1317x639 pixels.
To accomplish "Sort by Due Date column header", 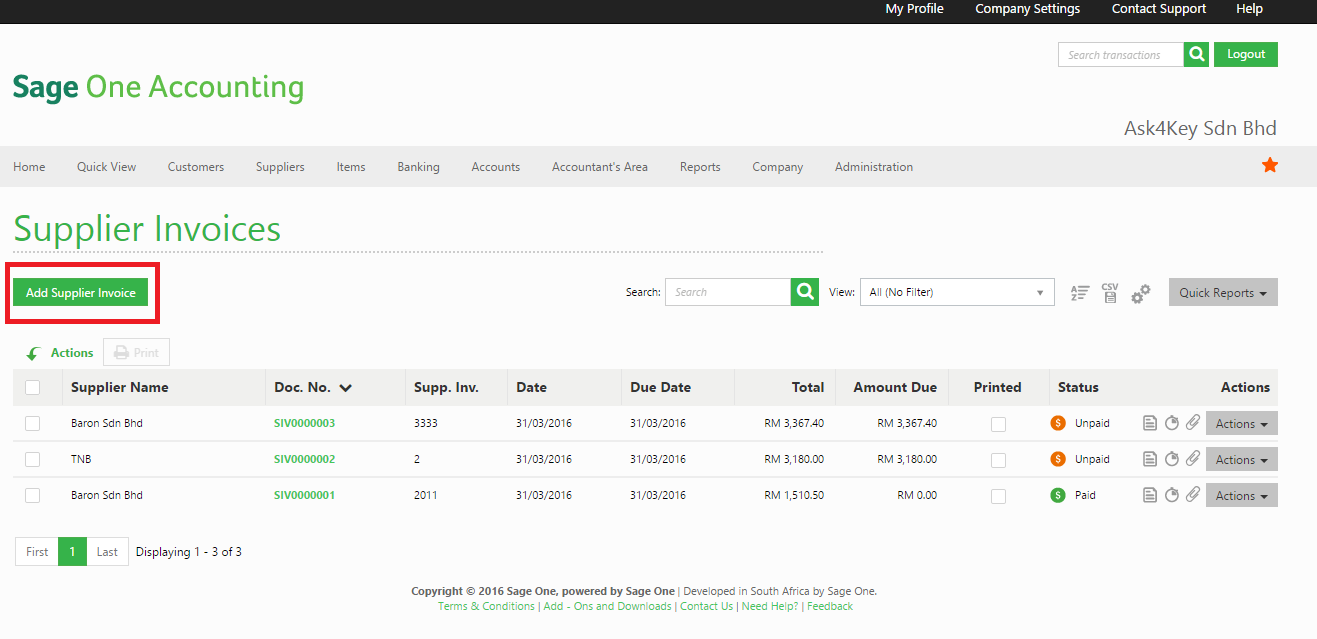I will (x=660, y=387).
